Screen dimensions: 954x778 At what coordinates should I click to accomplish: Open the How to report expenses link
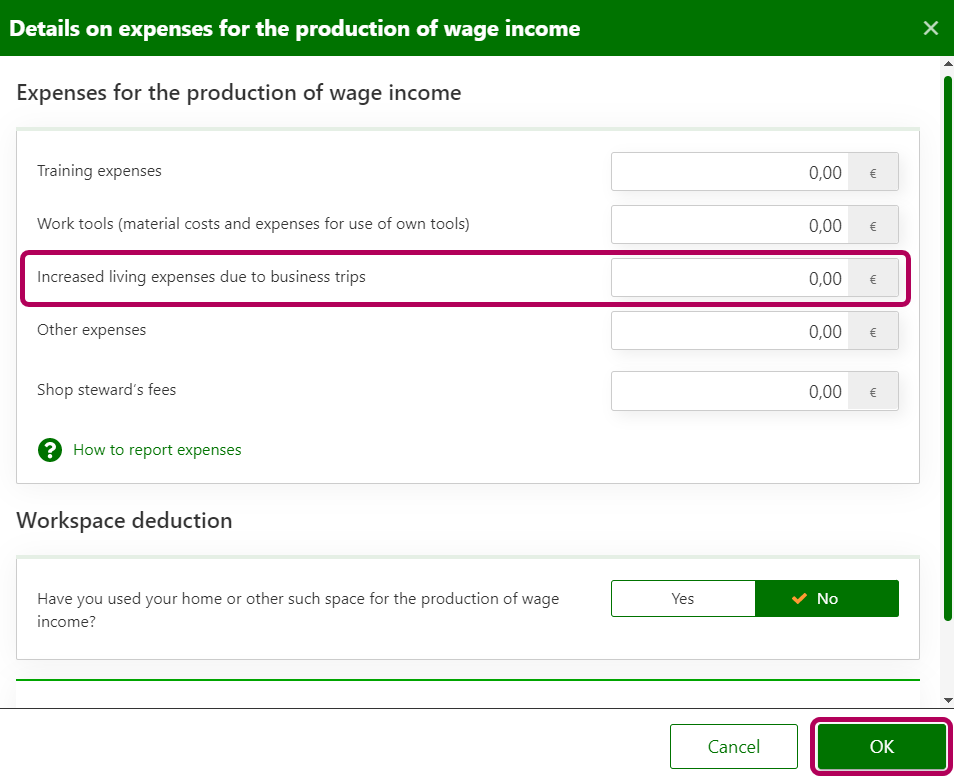pyautogui.click(x=157, y=450)
